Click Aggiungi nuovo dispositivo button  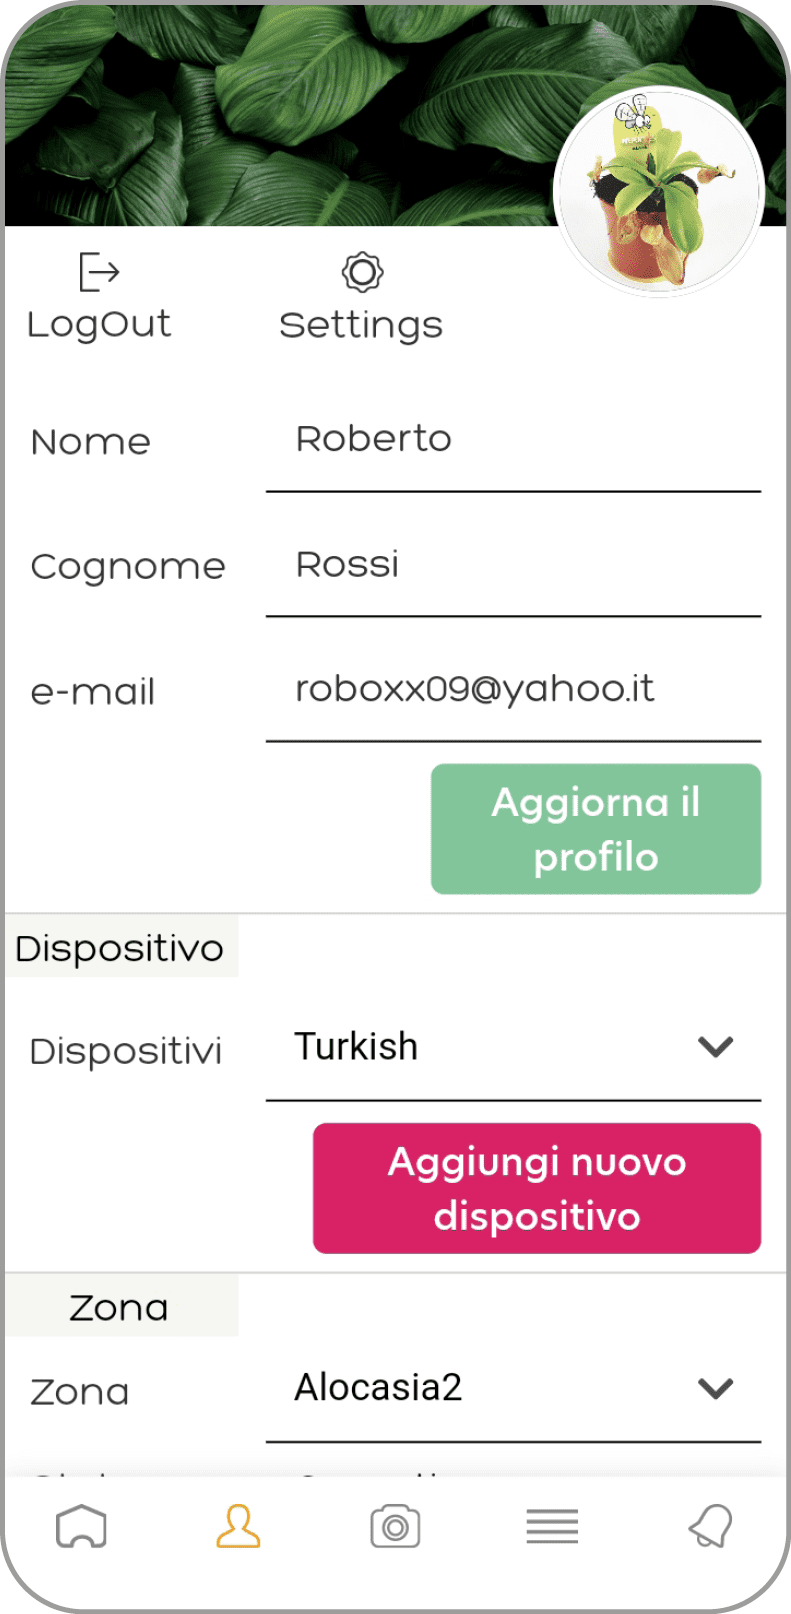(x=537, y=1188)
